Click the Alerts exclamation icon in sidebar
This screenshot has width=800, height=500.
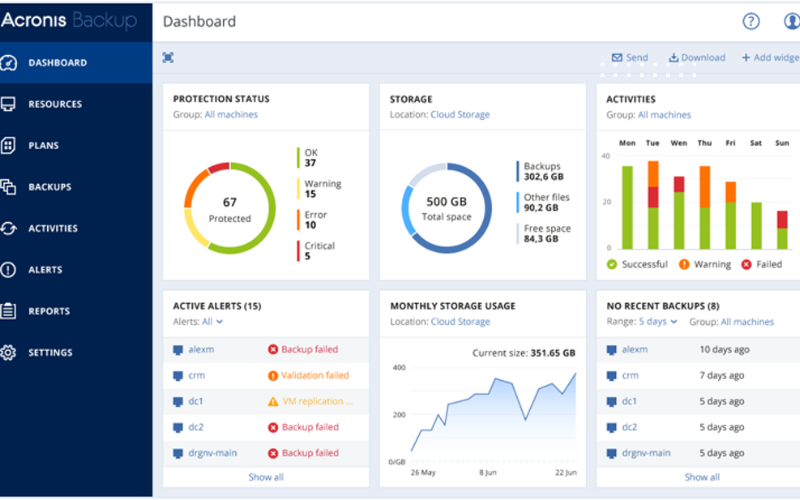[8, 269]
